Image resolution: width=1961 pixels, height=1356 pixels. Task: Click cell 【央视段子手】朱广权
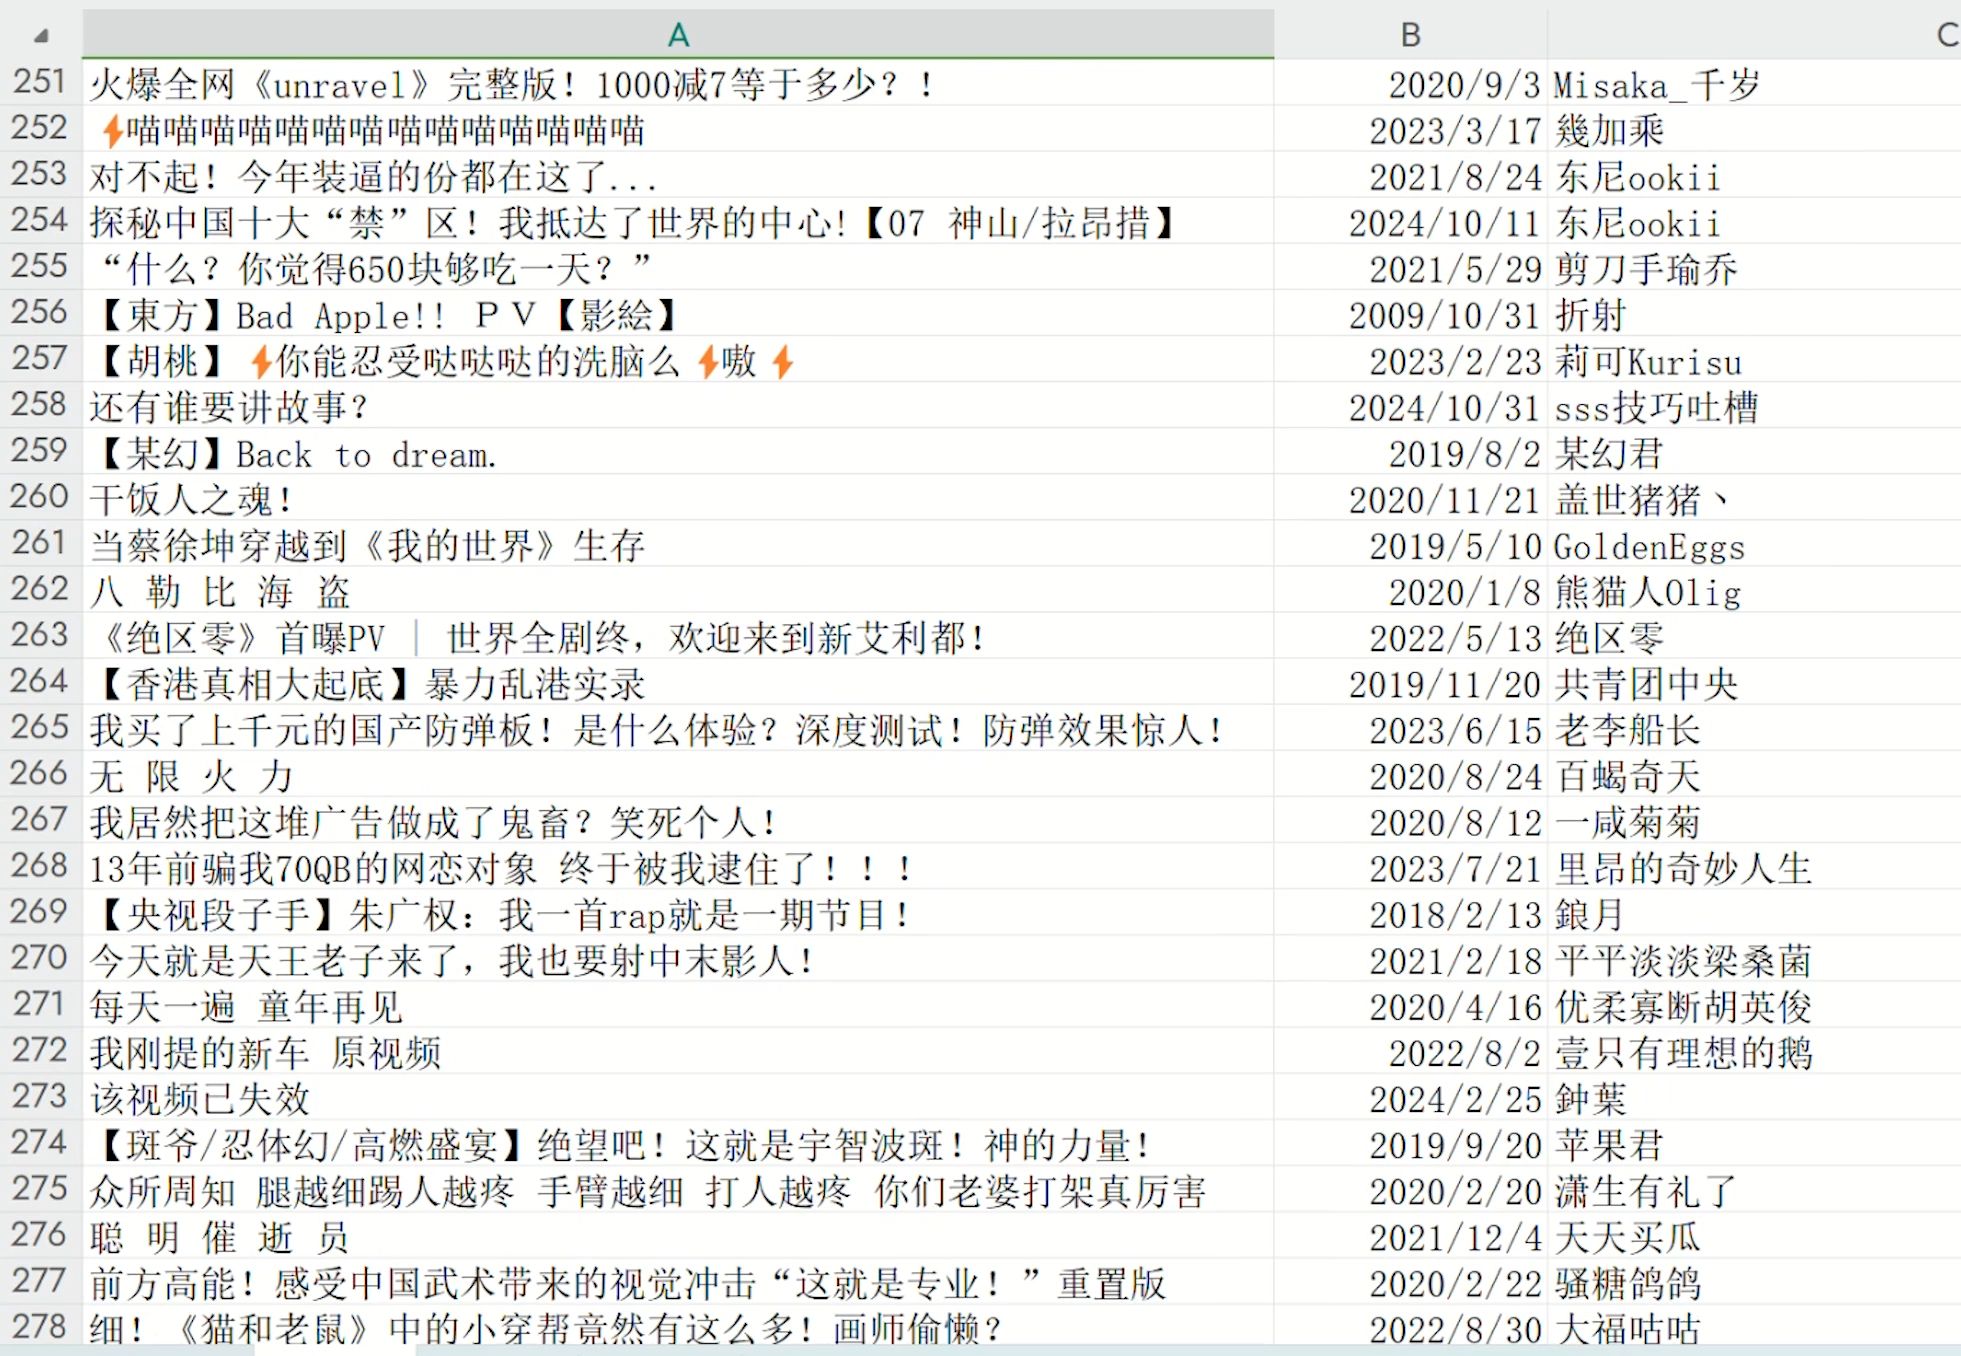tap(678, 913)
